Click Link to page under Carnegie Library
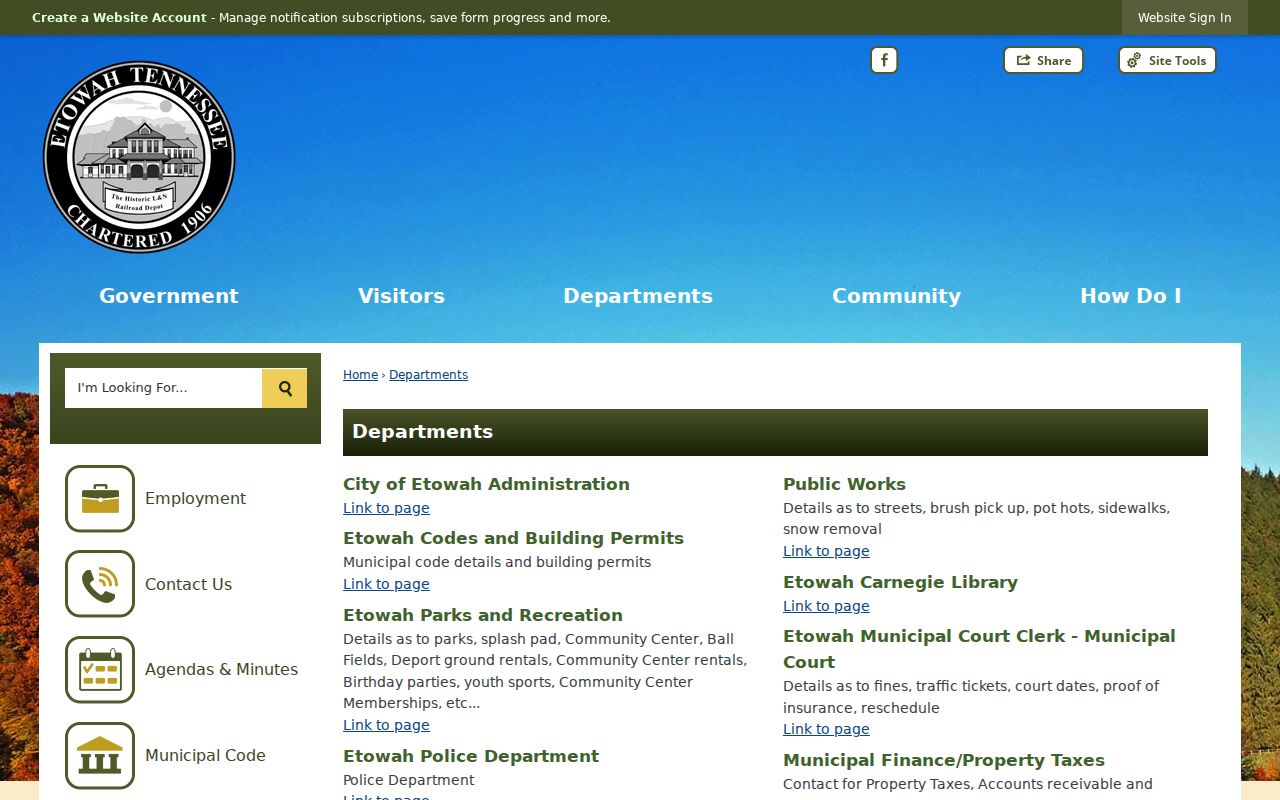 click(x=826, y=606)
